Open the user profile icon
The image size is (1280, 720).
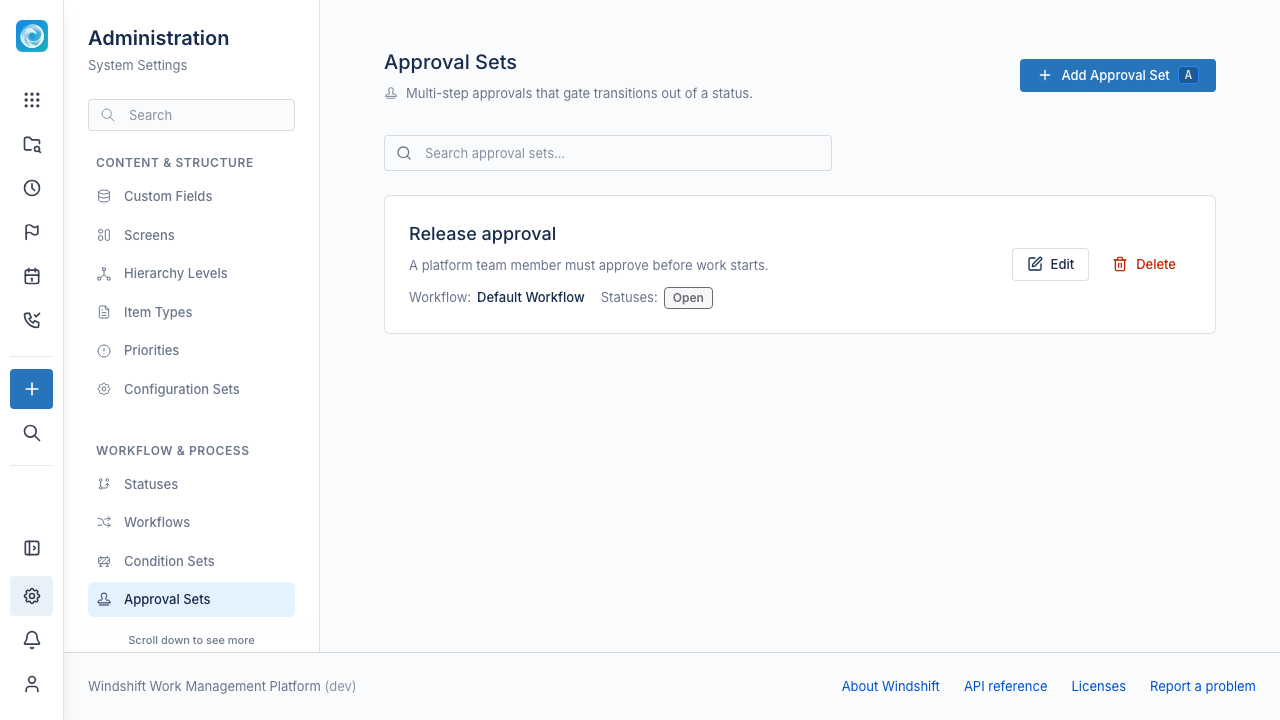[x=32, y=684]
